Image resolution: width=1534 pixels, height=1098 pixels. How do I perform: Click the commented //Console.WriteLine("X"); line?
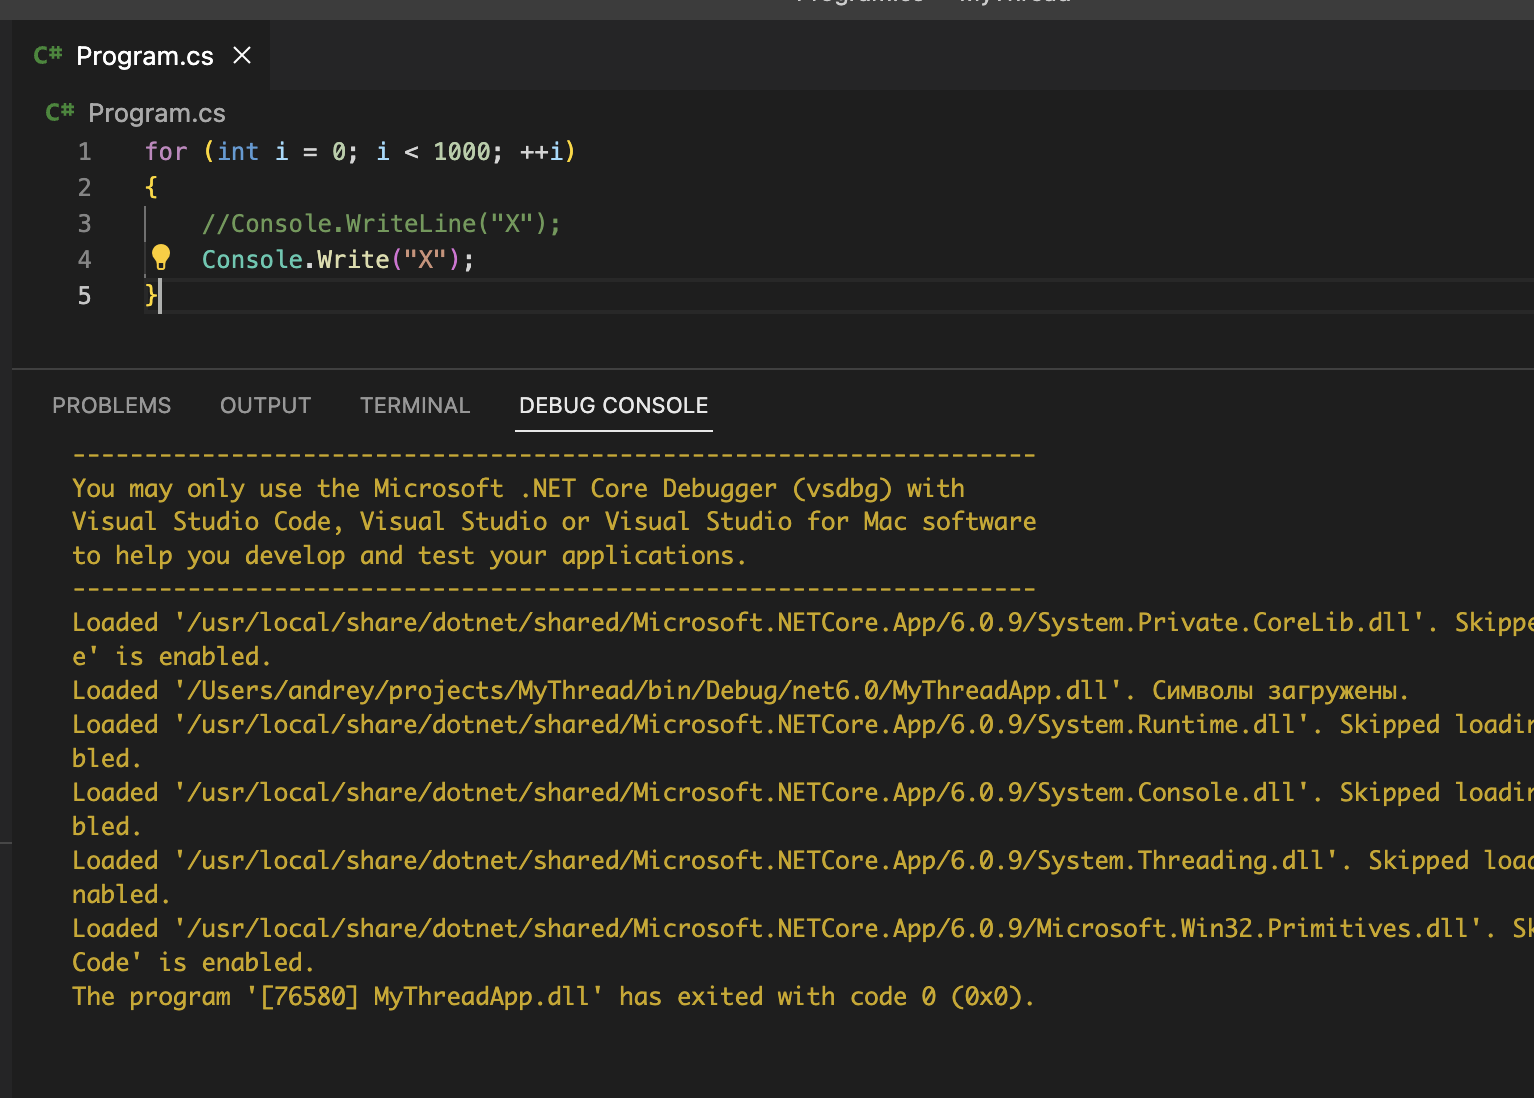381,224
